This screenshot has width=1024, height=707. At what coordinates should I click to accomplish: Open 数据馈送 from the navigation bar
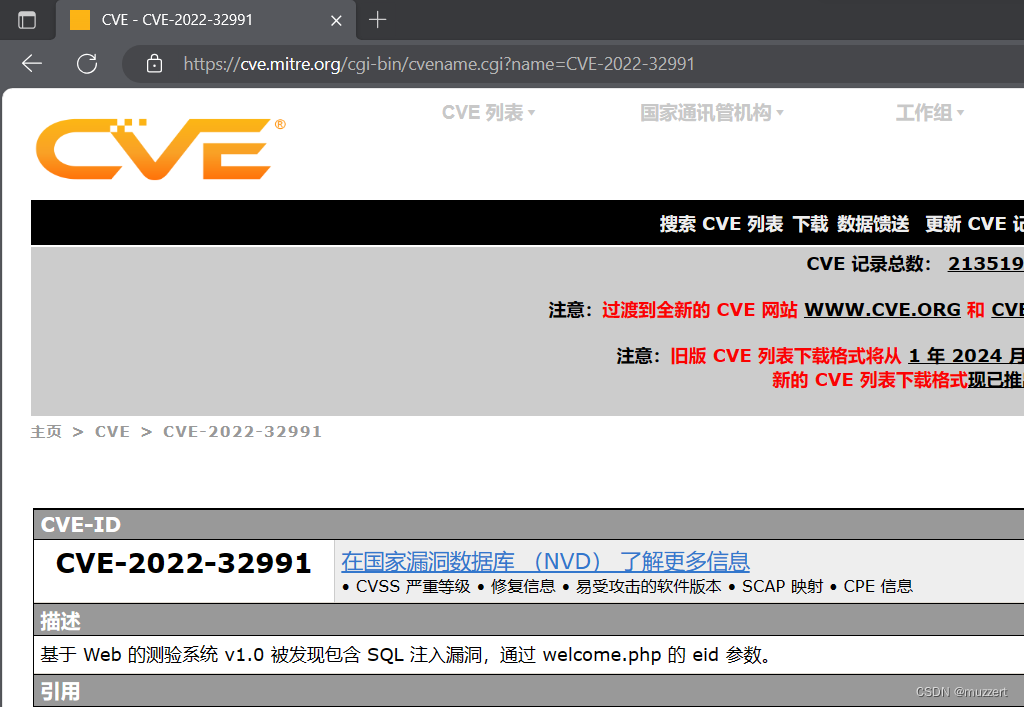pyautogui.click(x=871, y=223)
